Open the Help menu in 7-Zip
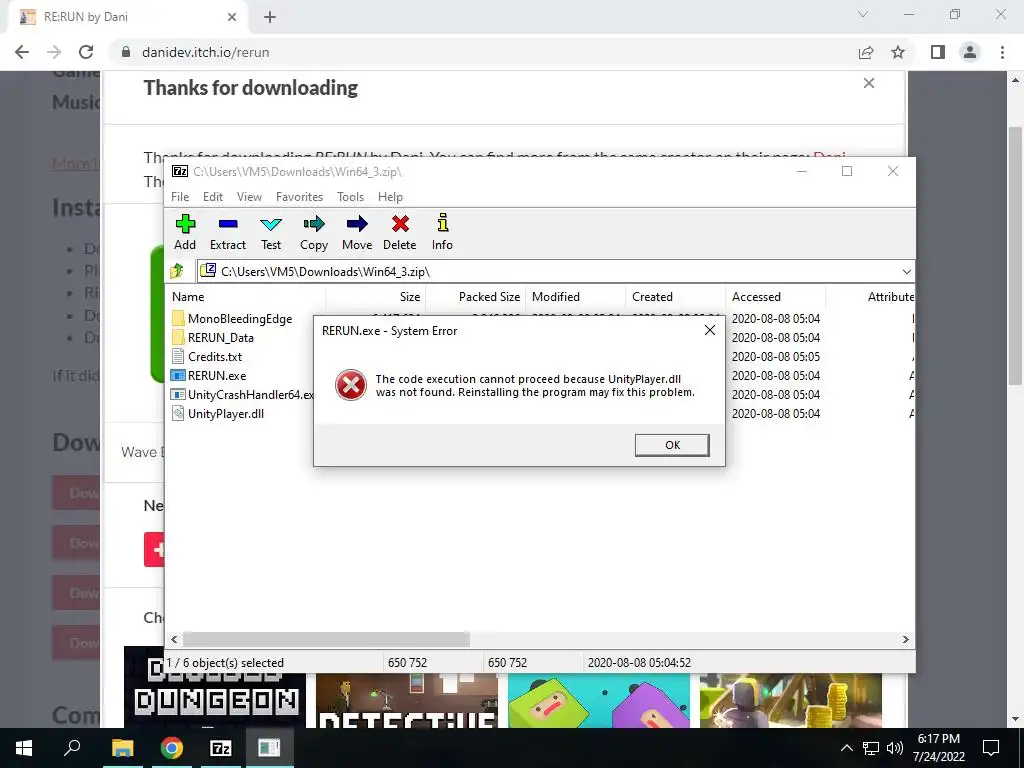The height and width of the screenshot is (768, 1024). point(390,197)
